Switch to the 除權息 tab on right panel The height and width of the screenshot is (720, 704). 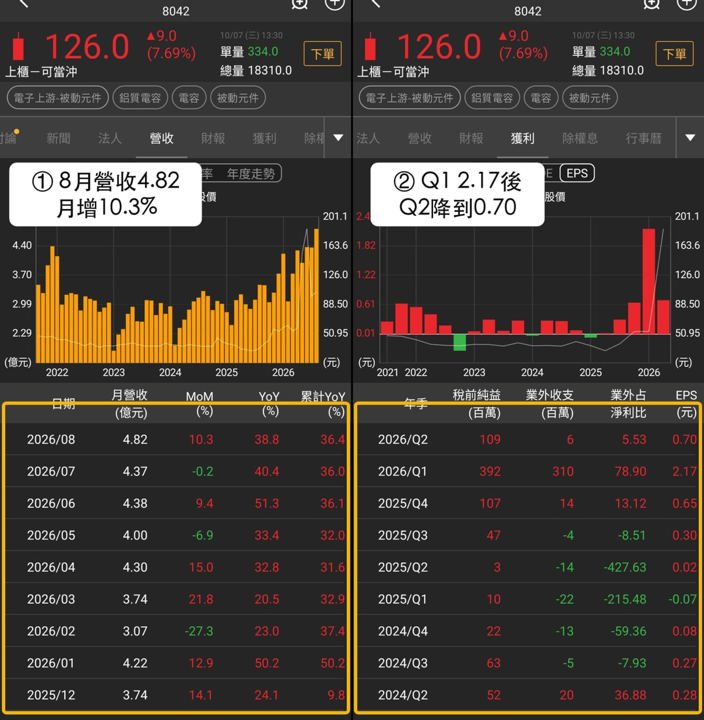pos(580,138)
